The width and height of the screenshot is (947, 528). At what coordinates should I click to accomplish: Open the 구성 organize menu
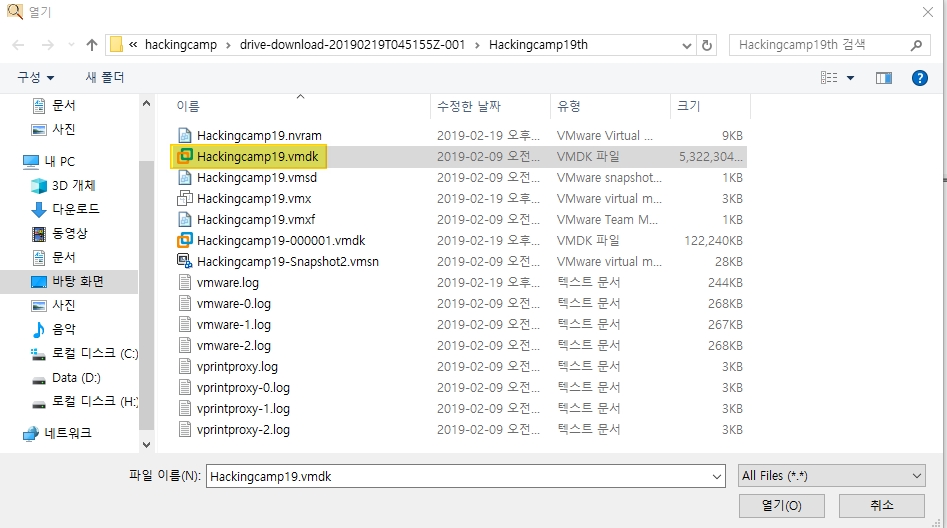pyautogui.click(x=35, y=77)
